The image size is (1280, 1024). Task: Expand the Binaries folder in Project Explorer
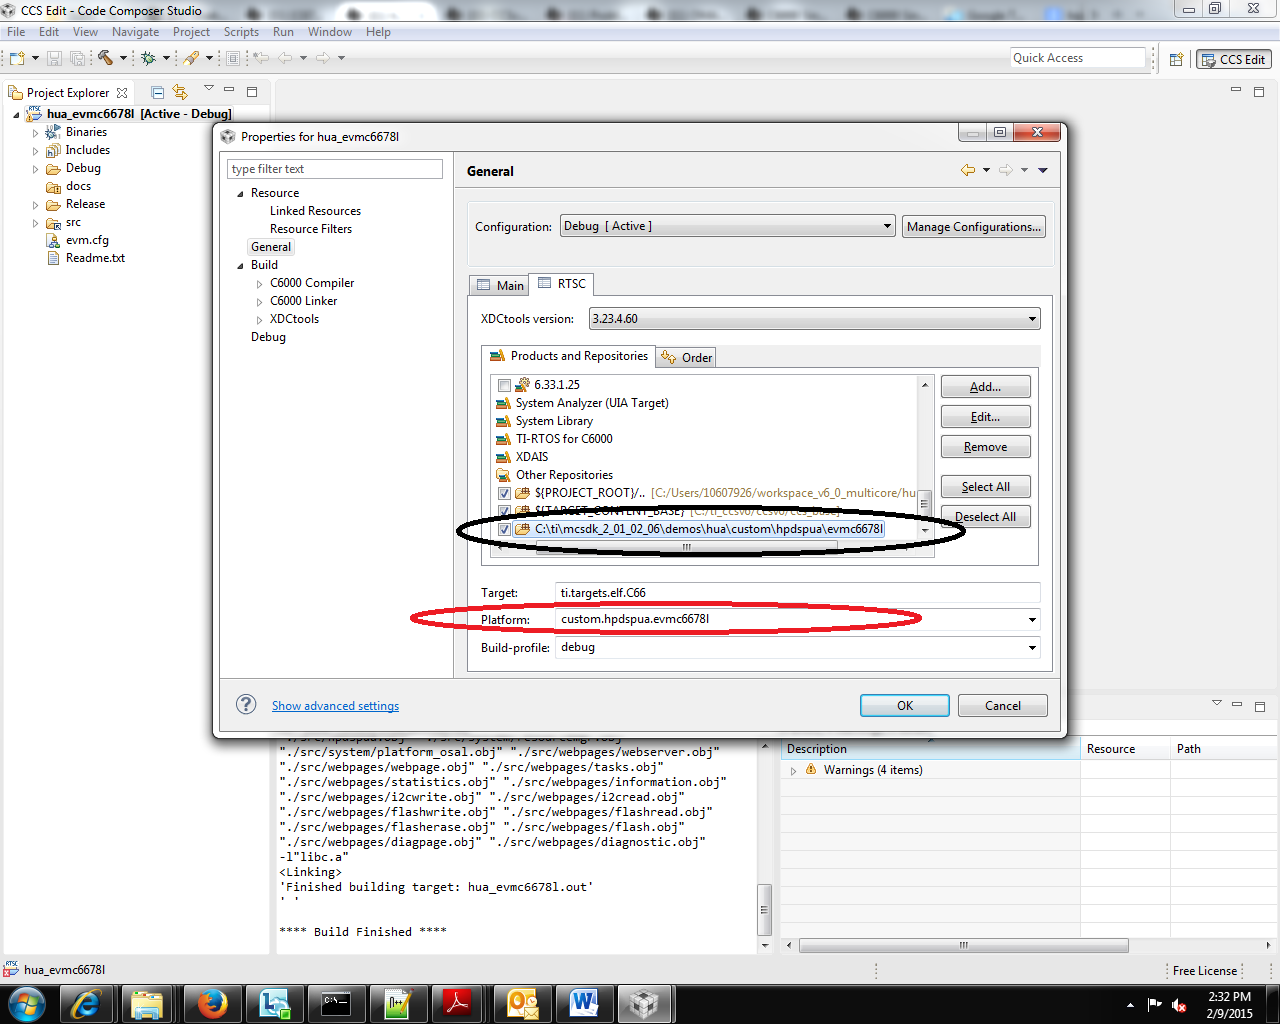(x=35, y=133)
